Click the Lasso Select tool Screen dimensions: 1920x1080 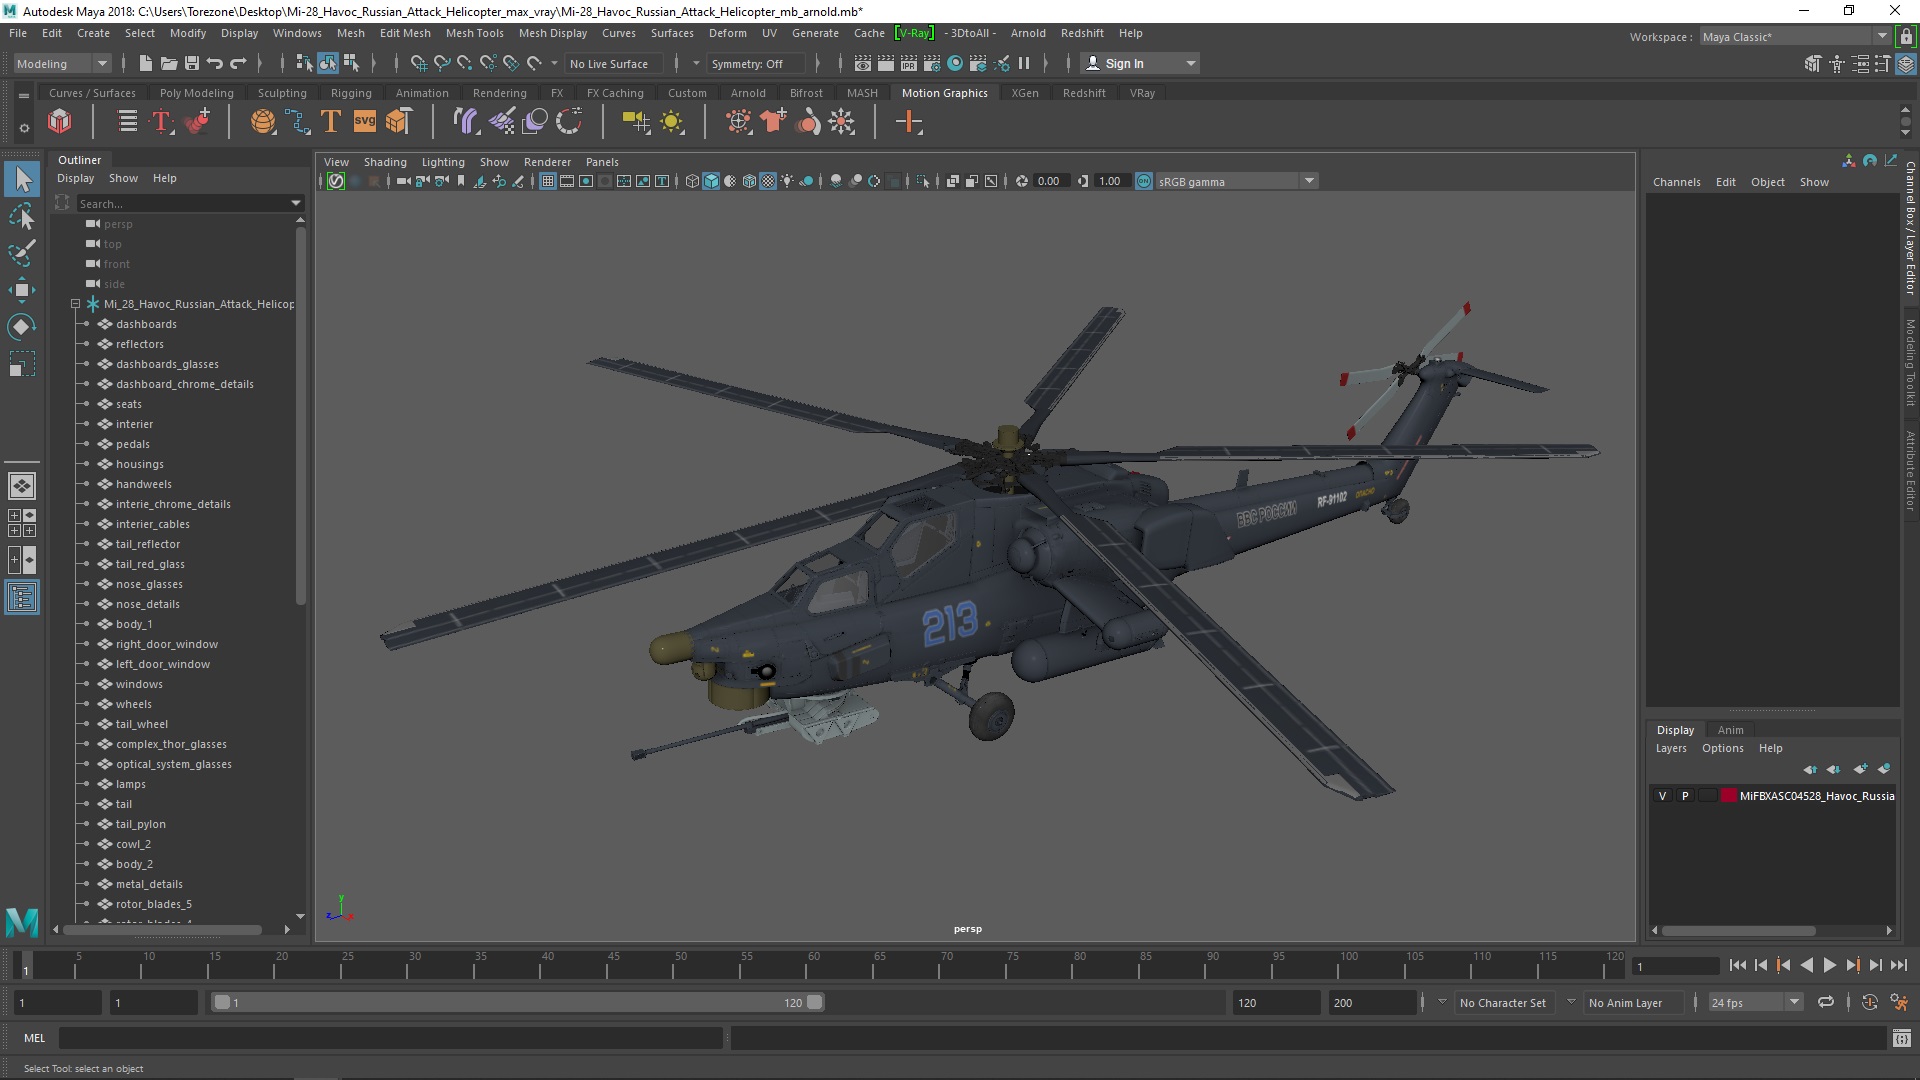click(21, 216)
